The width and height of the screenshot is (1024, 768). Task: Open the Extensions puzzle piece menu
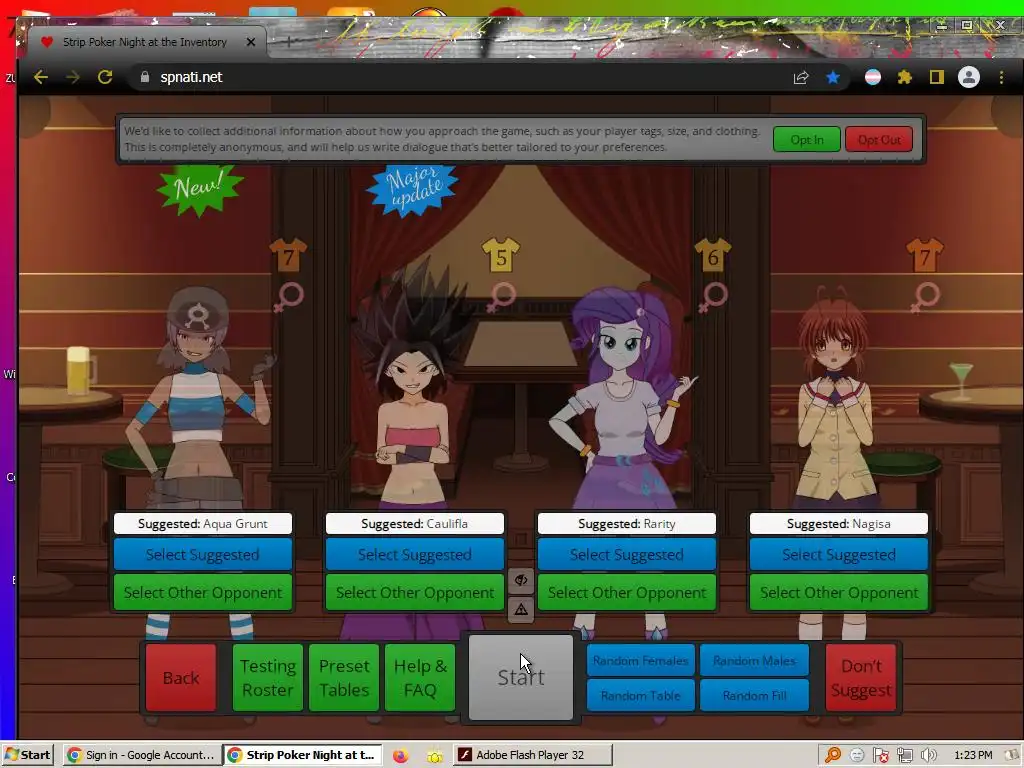[x=904, y=78]
